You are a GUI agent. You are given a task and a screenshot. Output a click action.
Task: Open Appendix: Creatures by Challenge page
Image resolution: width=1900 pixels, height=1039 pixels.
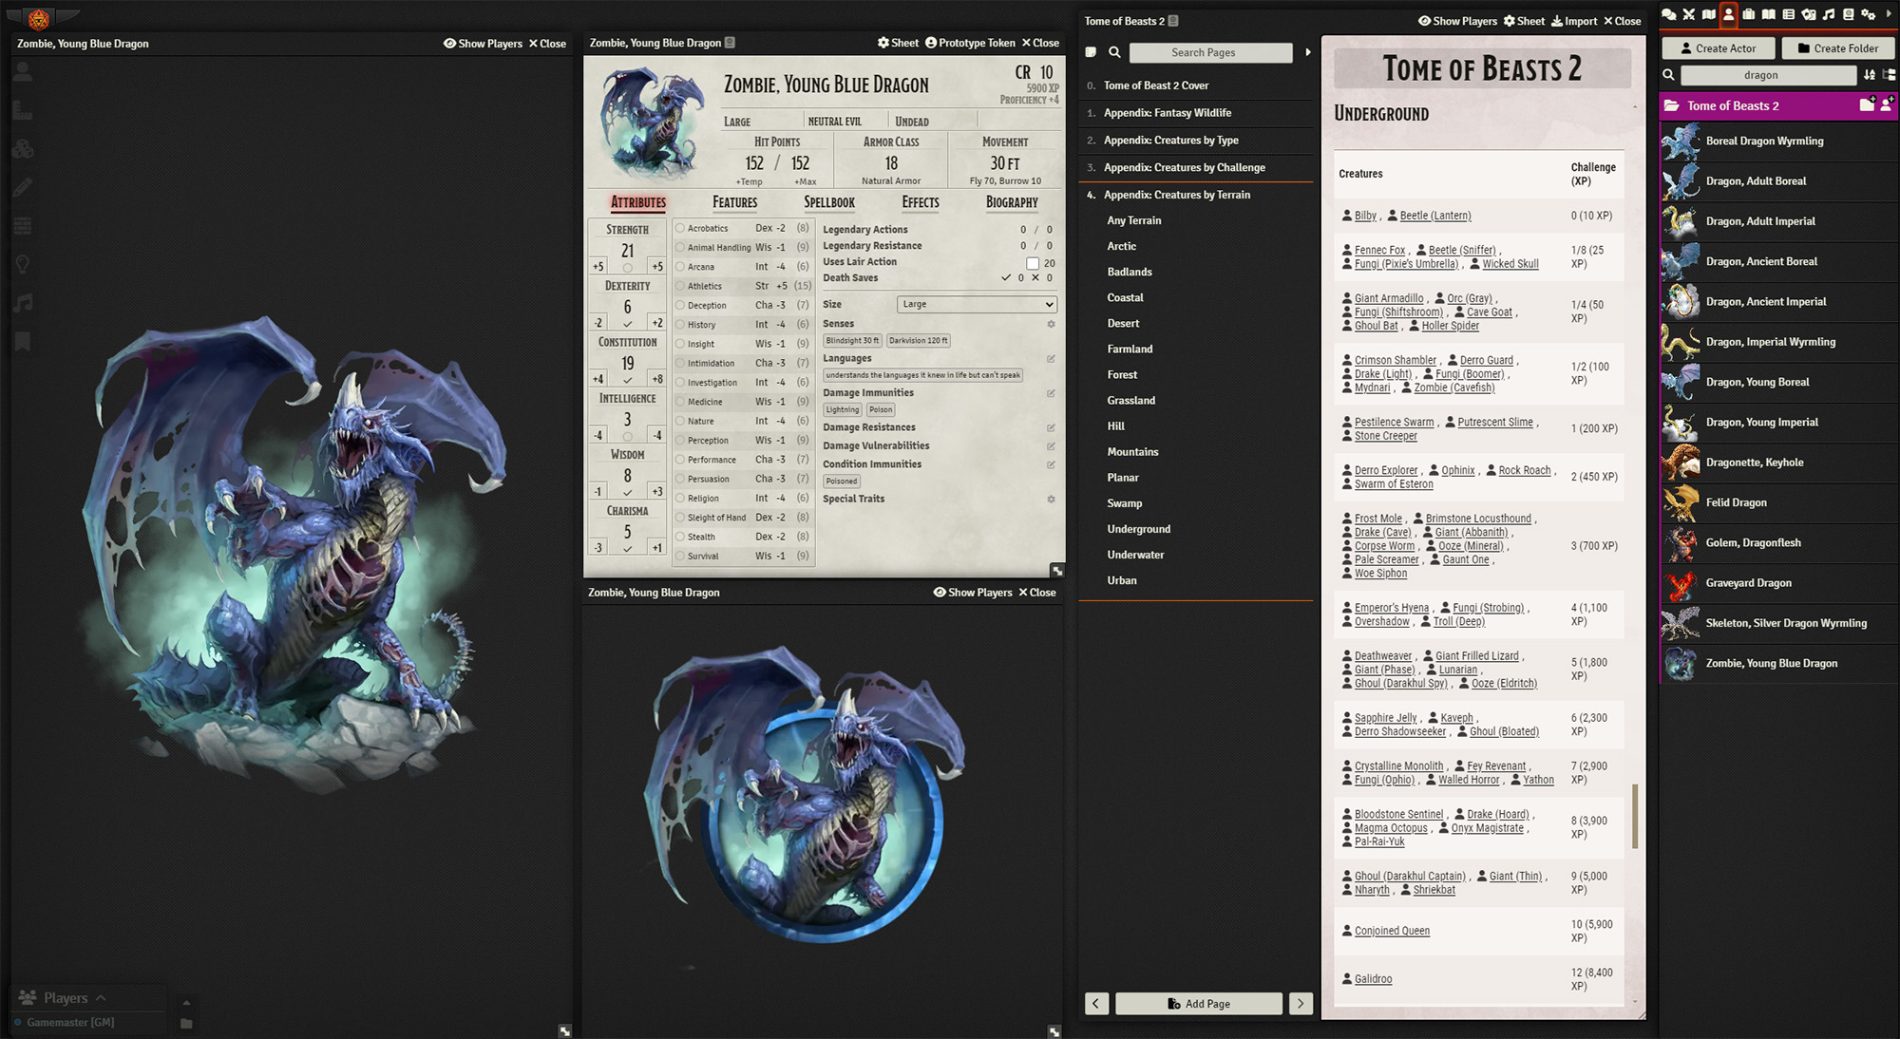pos(1184,167)
